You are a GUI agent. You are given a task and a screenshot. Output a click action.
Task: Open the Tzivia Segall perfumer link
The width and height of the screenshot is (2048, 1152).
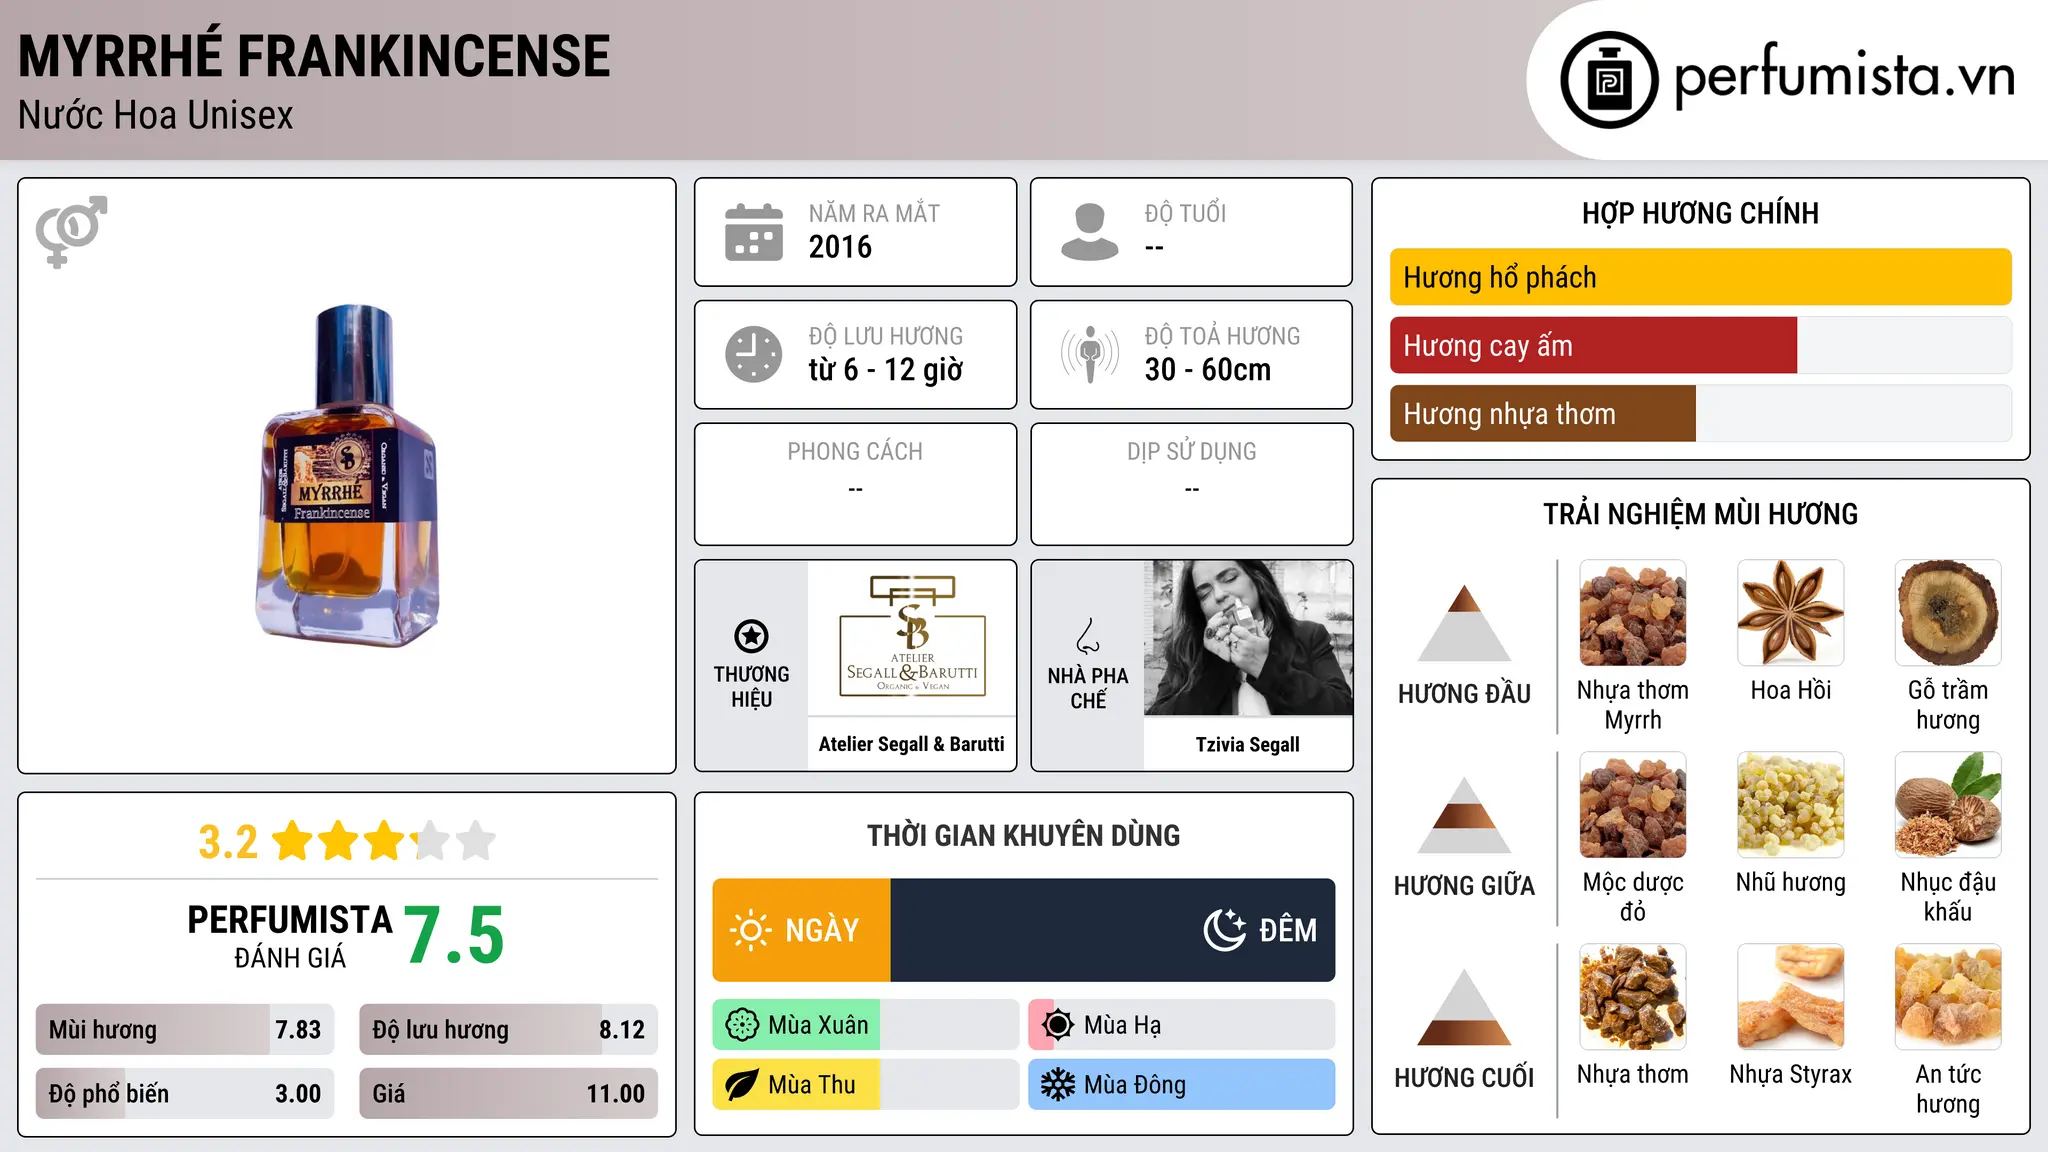[1248, 744]
